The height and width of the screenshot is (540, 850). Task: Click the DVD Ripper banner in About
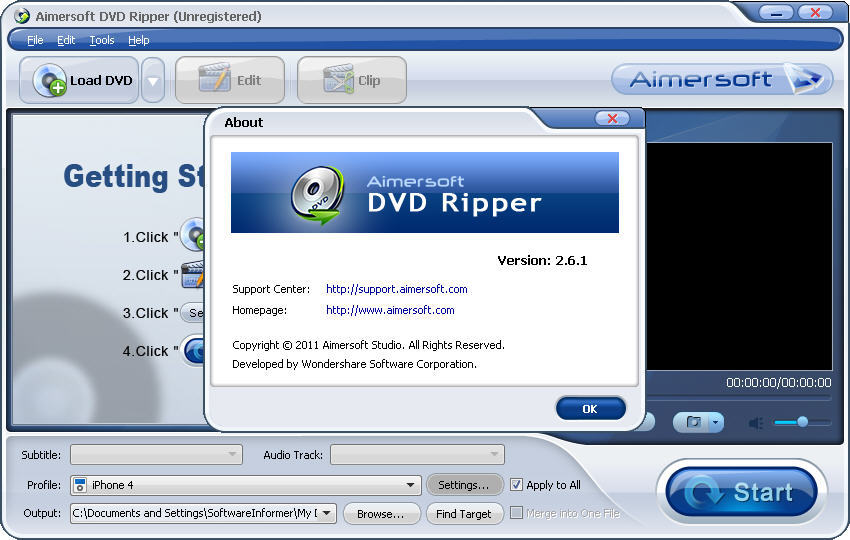424,192
